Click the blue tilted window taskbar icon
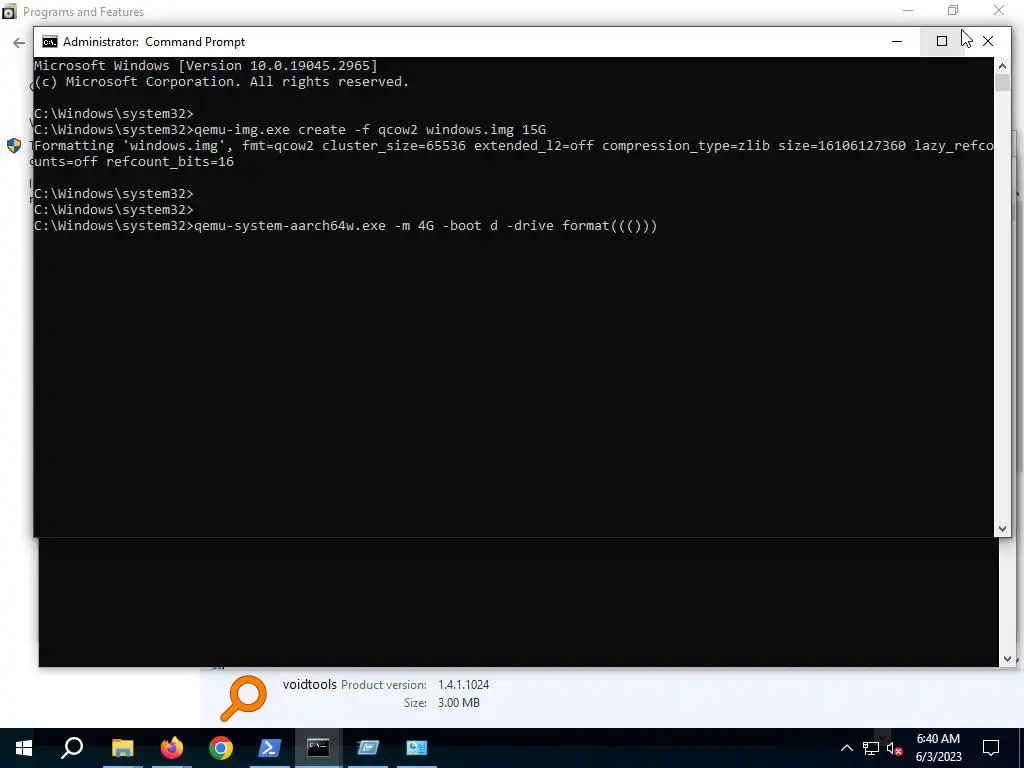The width and height of the screenshot is (1024, 768). click(368, 748)
